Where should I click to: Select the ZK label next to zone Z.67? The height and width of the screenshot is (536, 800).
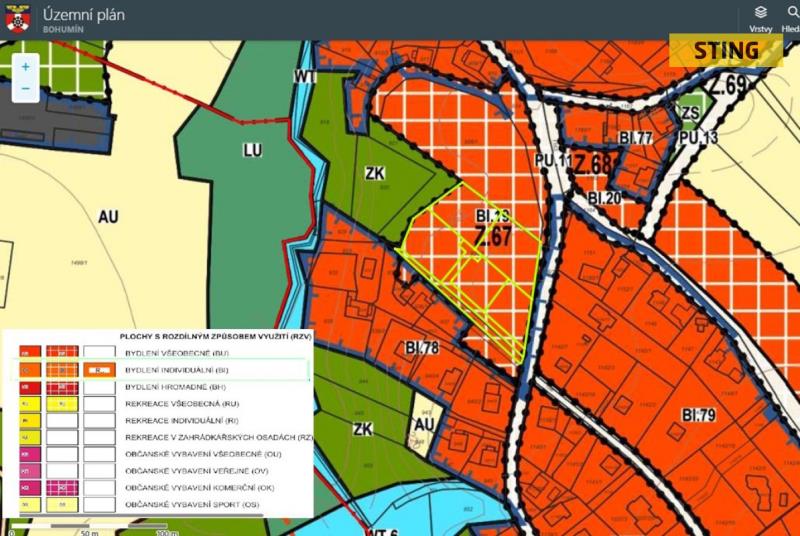374,173
